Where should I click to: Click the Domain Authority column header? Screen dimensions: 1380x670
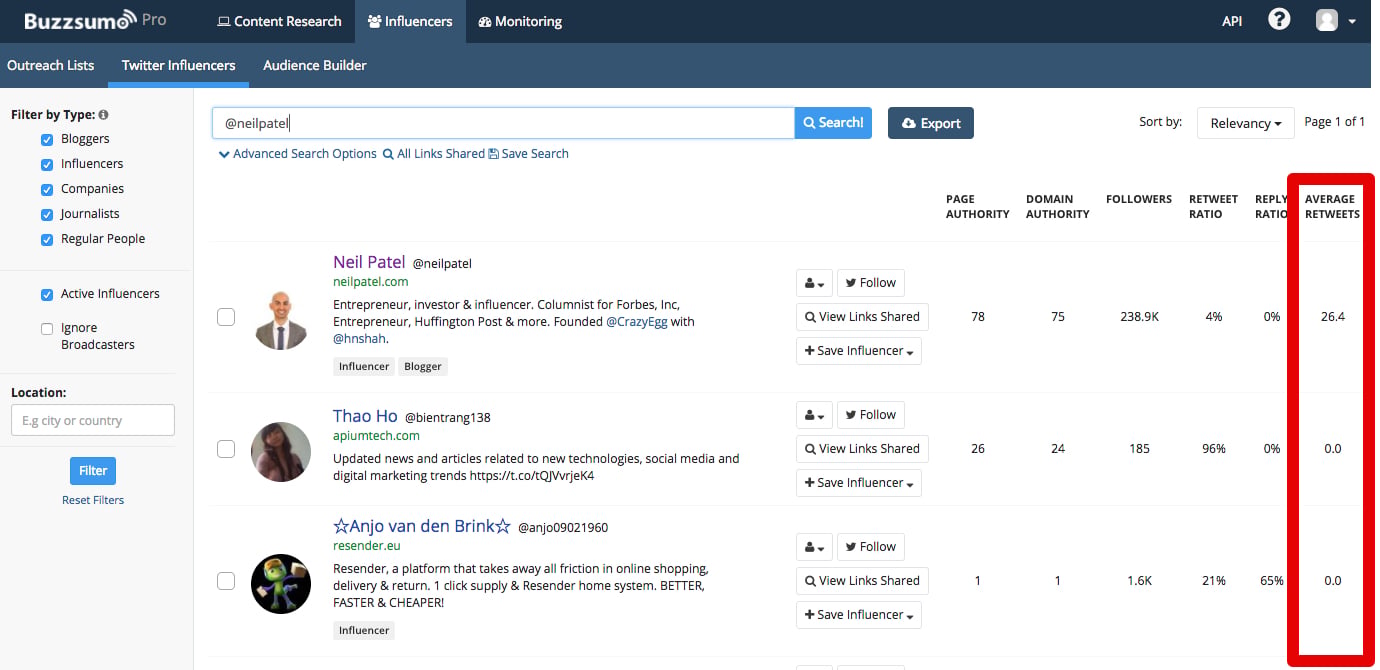pos(1057,206)
